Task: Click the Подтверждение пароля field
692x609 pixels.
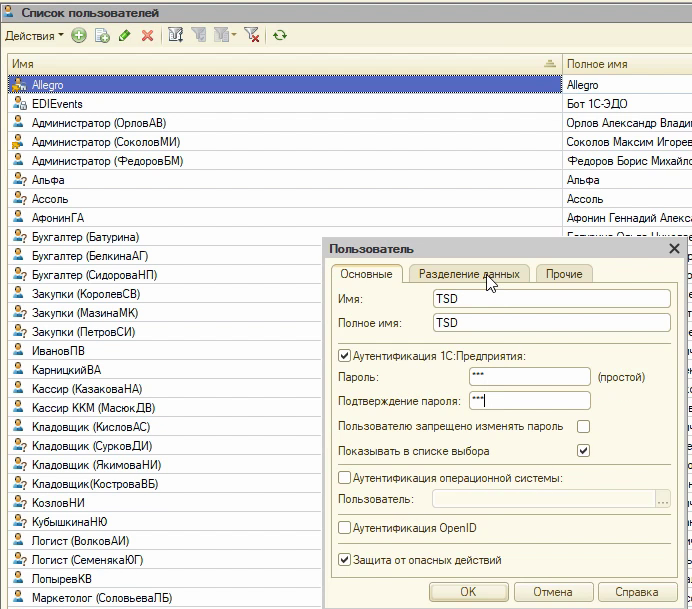Action: [x=530, y=401]
